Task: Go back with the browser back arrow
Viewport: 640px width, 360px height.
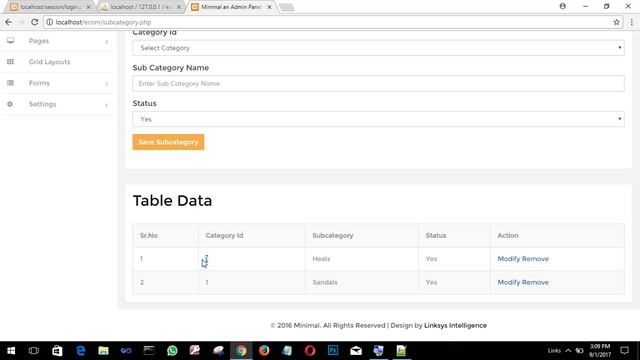Action: coord(9,22)
